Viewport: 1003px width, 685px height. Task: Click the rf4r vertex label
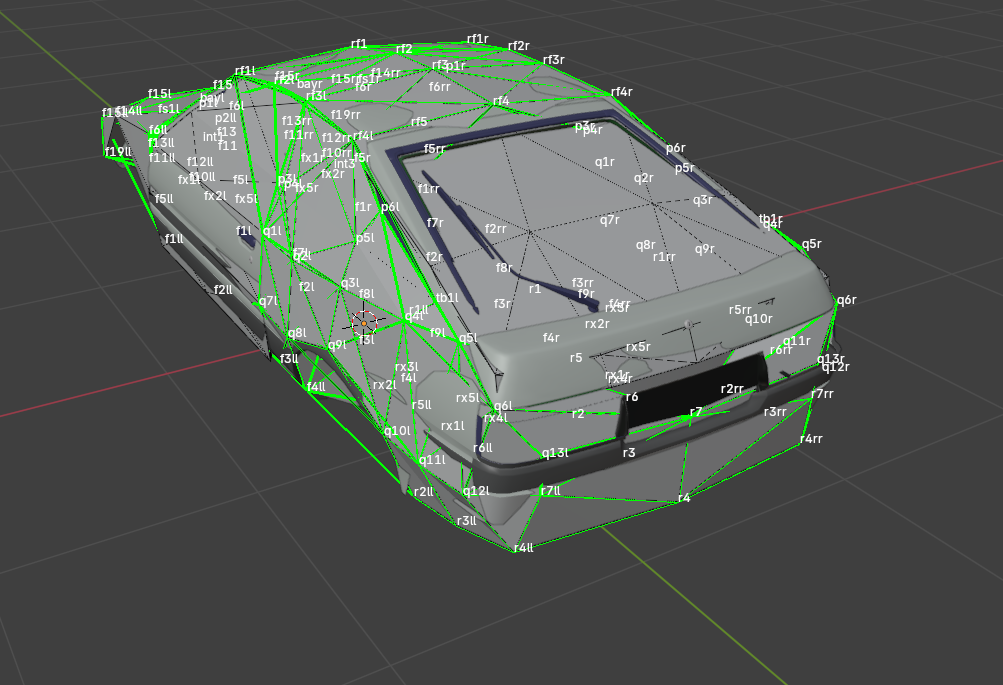click(x=621, y=92)
